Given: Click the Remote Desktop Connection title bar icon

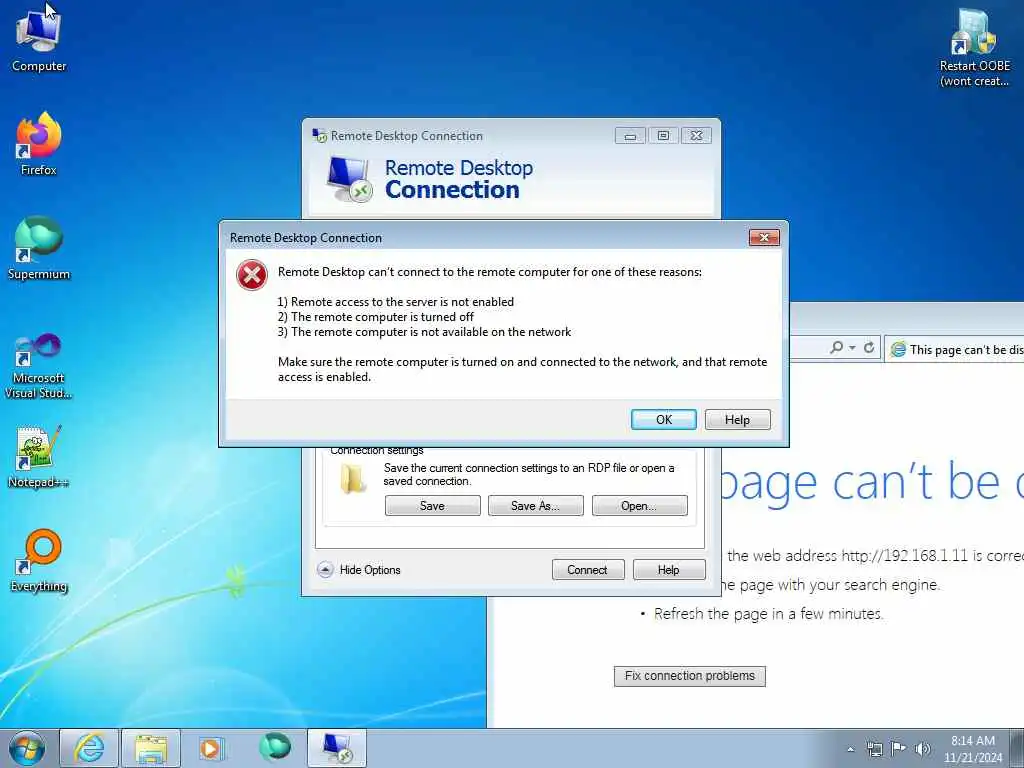Looking at the screenshot, I should (319, 136).
